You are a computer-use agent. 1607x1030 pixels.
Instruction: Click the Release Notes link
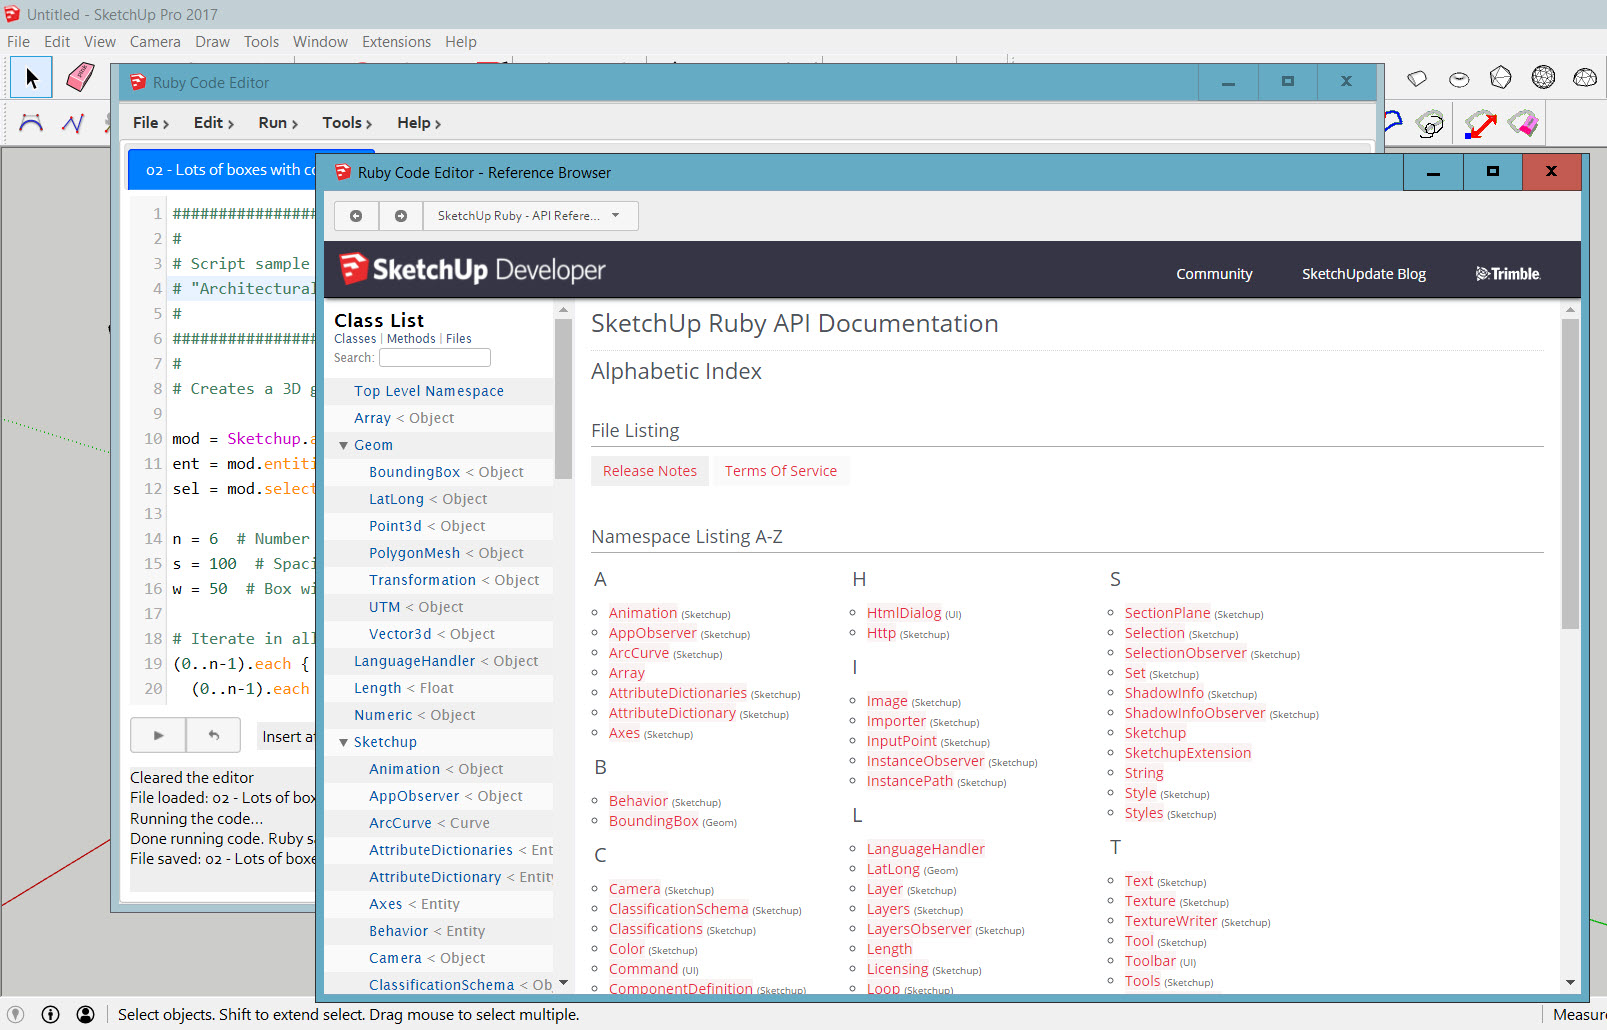click(x=649, y=471)
